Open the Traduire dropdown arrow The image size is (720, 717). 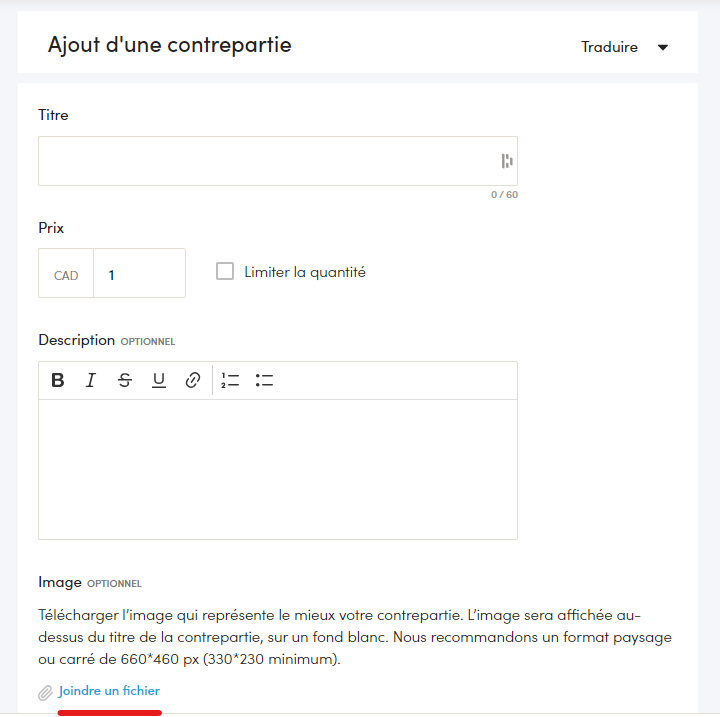point(663,47)
